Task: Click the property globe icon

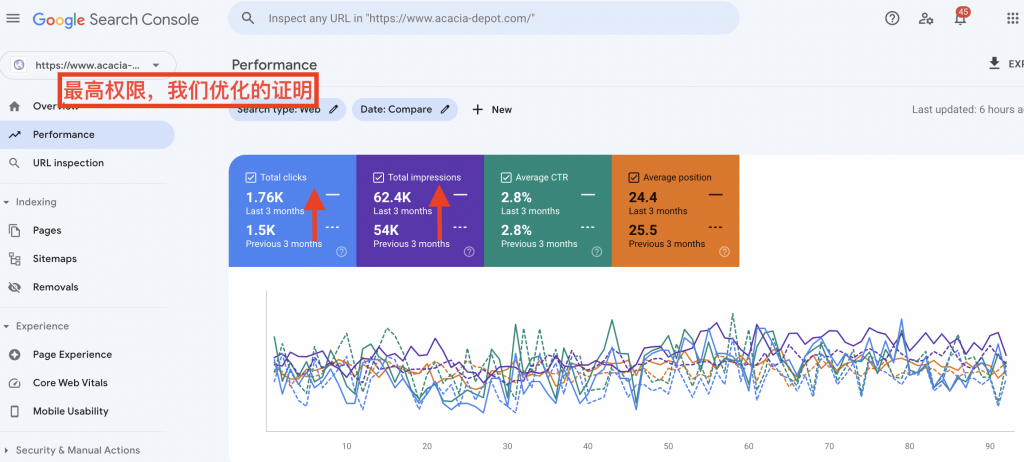Action: coord(19,65)
